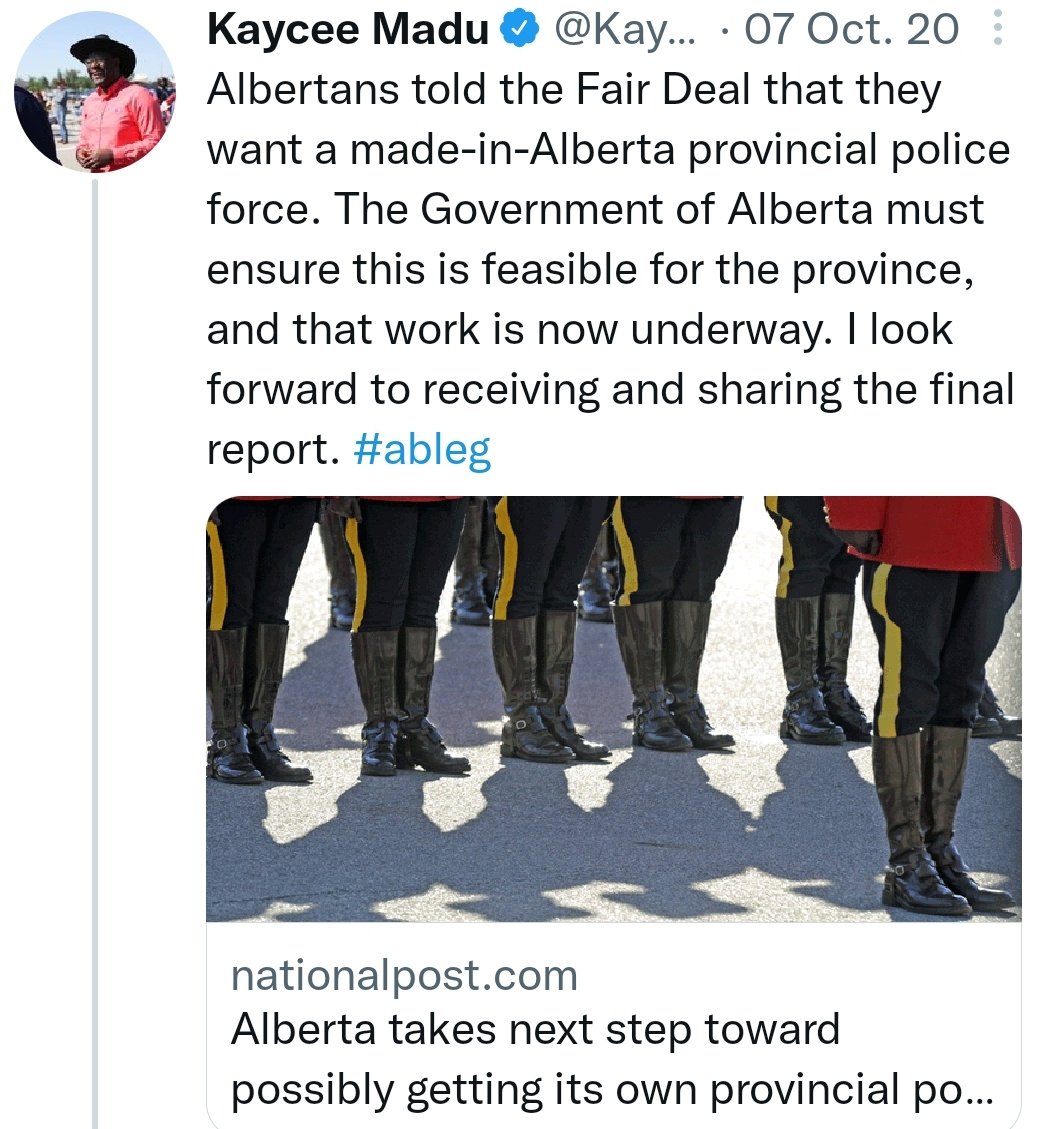This screenshot has width=1058, height=1129.
Task: Click the red serge jacket in the photo
Action: click(924, 531)
